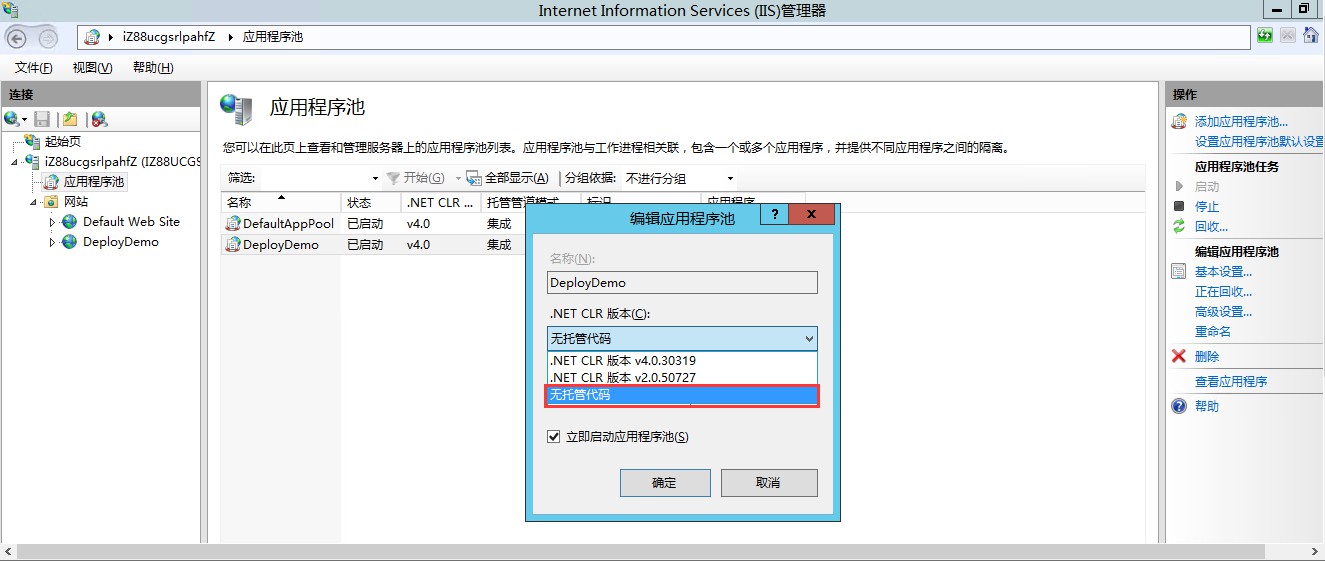Click the green refresh icon beside address bar

tap(1265, 36)
